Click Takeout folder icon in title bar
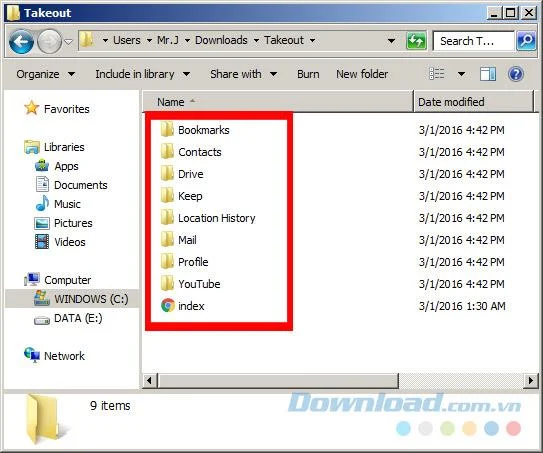 click(13, 13)
